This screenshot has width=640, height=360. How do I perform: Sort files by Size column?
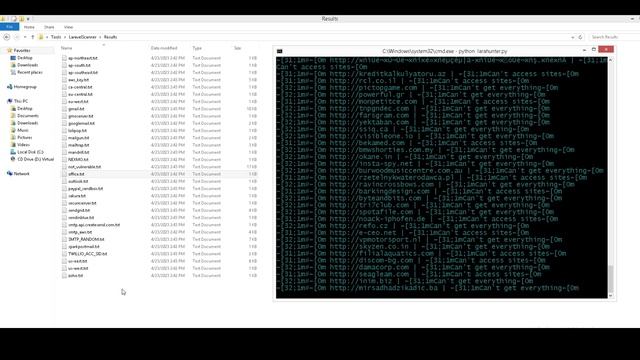[238, 48]
